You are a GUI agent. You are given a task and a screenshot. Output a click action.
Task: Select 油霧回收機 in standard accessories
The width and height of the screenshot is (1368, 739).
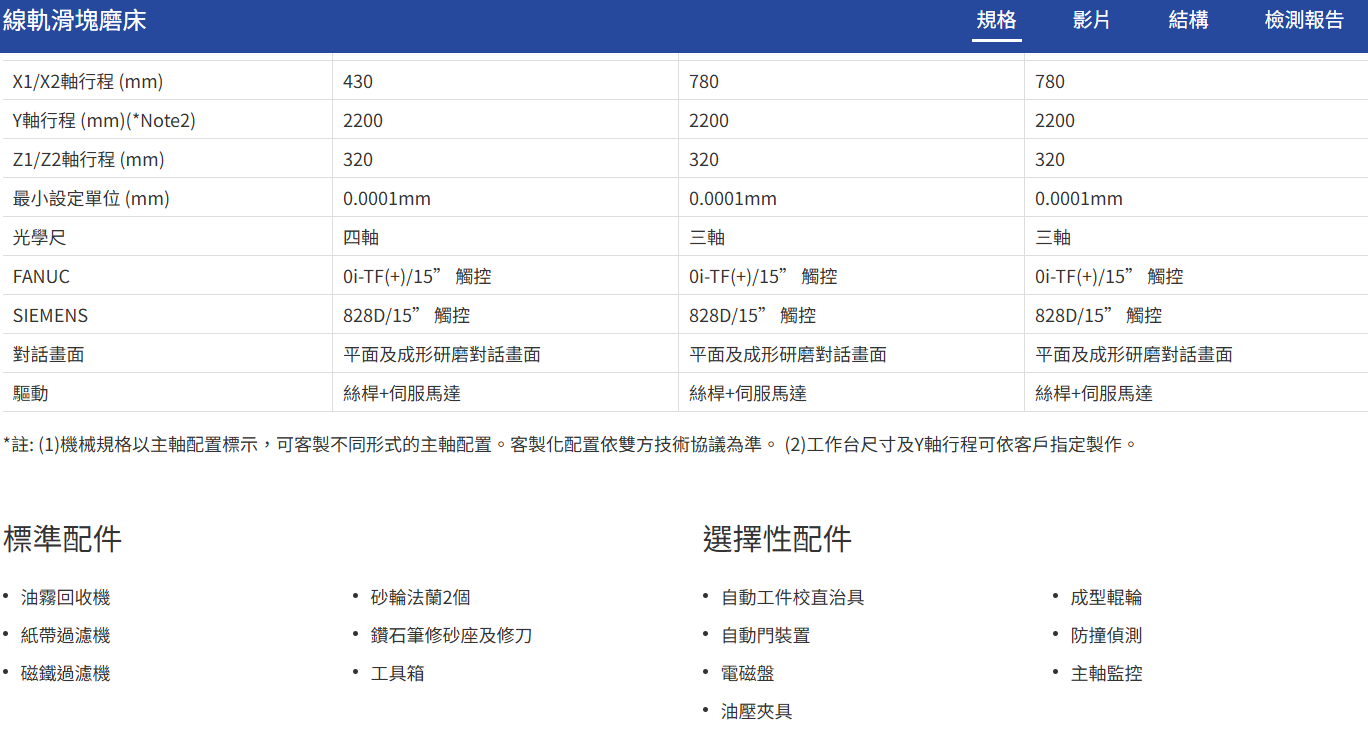[66, 598]
